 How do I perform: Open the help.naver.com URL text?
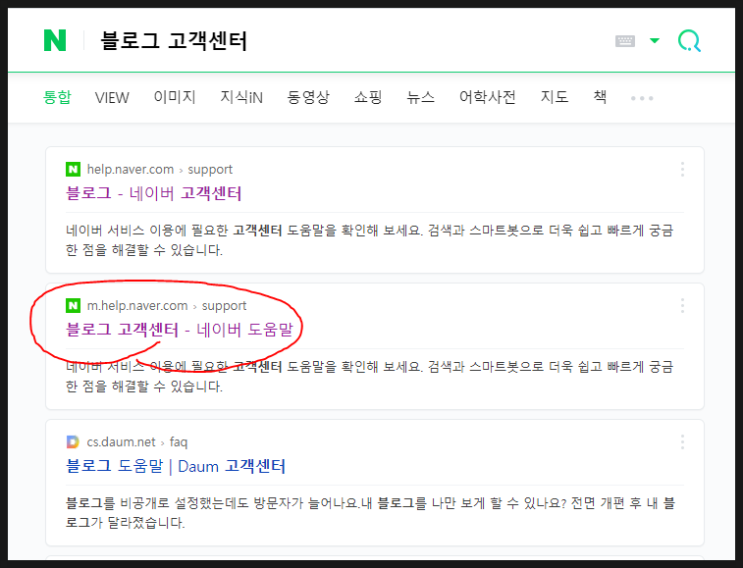tap(130, 169)
